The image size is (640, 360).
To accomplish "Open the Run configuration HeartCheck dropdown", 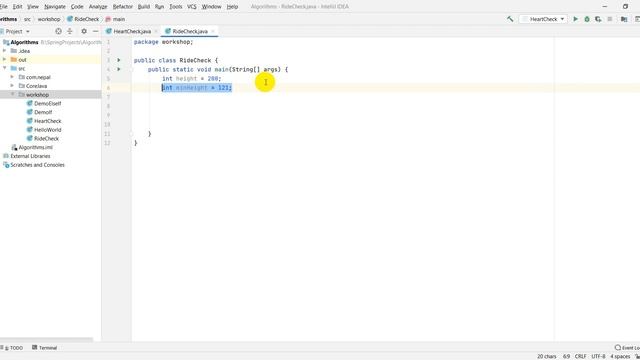I will (x=543, y=19).
